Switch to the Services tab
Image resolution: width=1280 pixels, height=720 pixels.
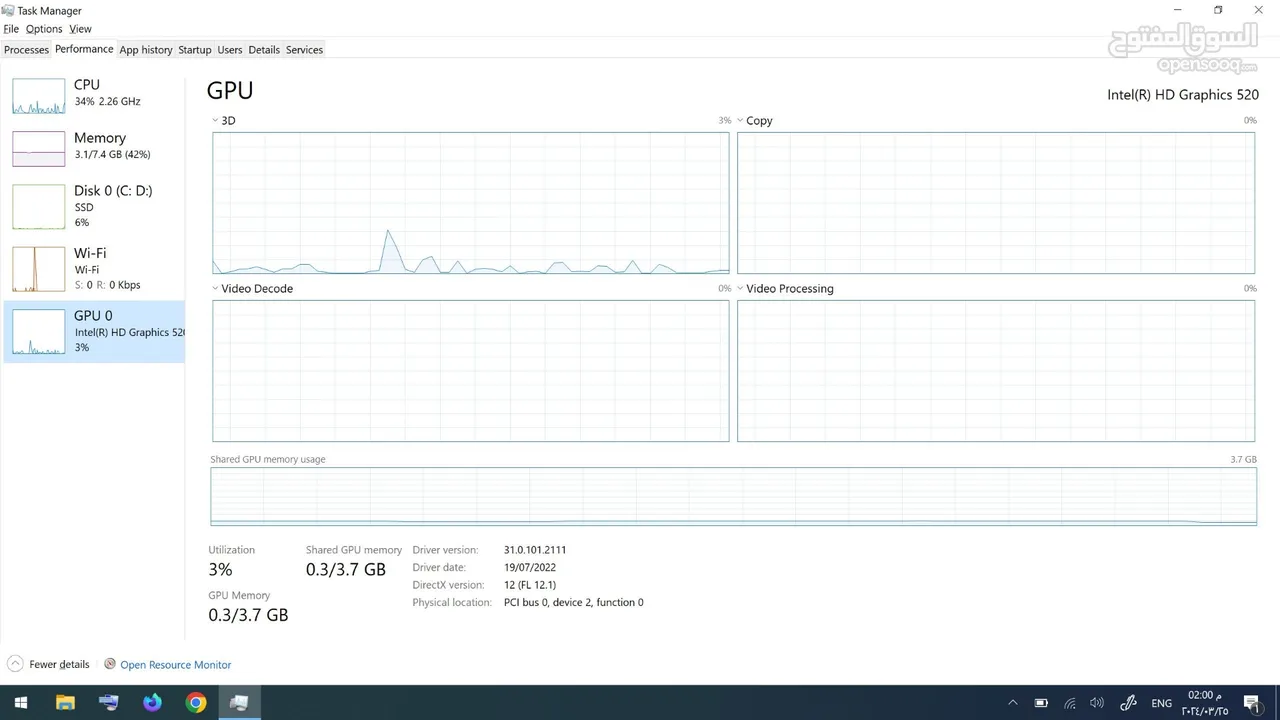pyautogui.click(x=304, y=50)
